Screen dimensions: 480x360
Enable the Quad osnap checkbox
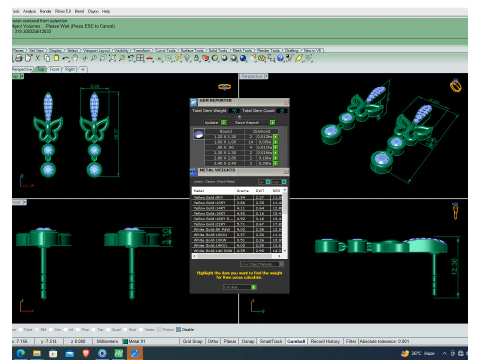(x=108, y=329)
